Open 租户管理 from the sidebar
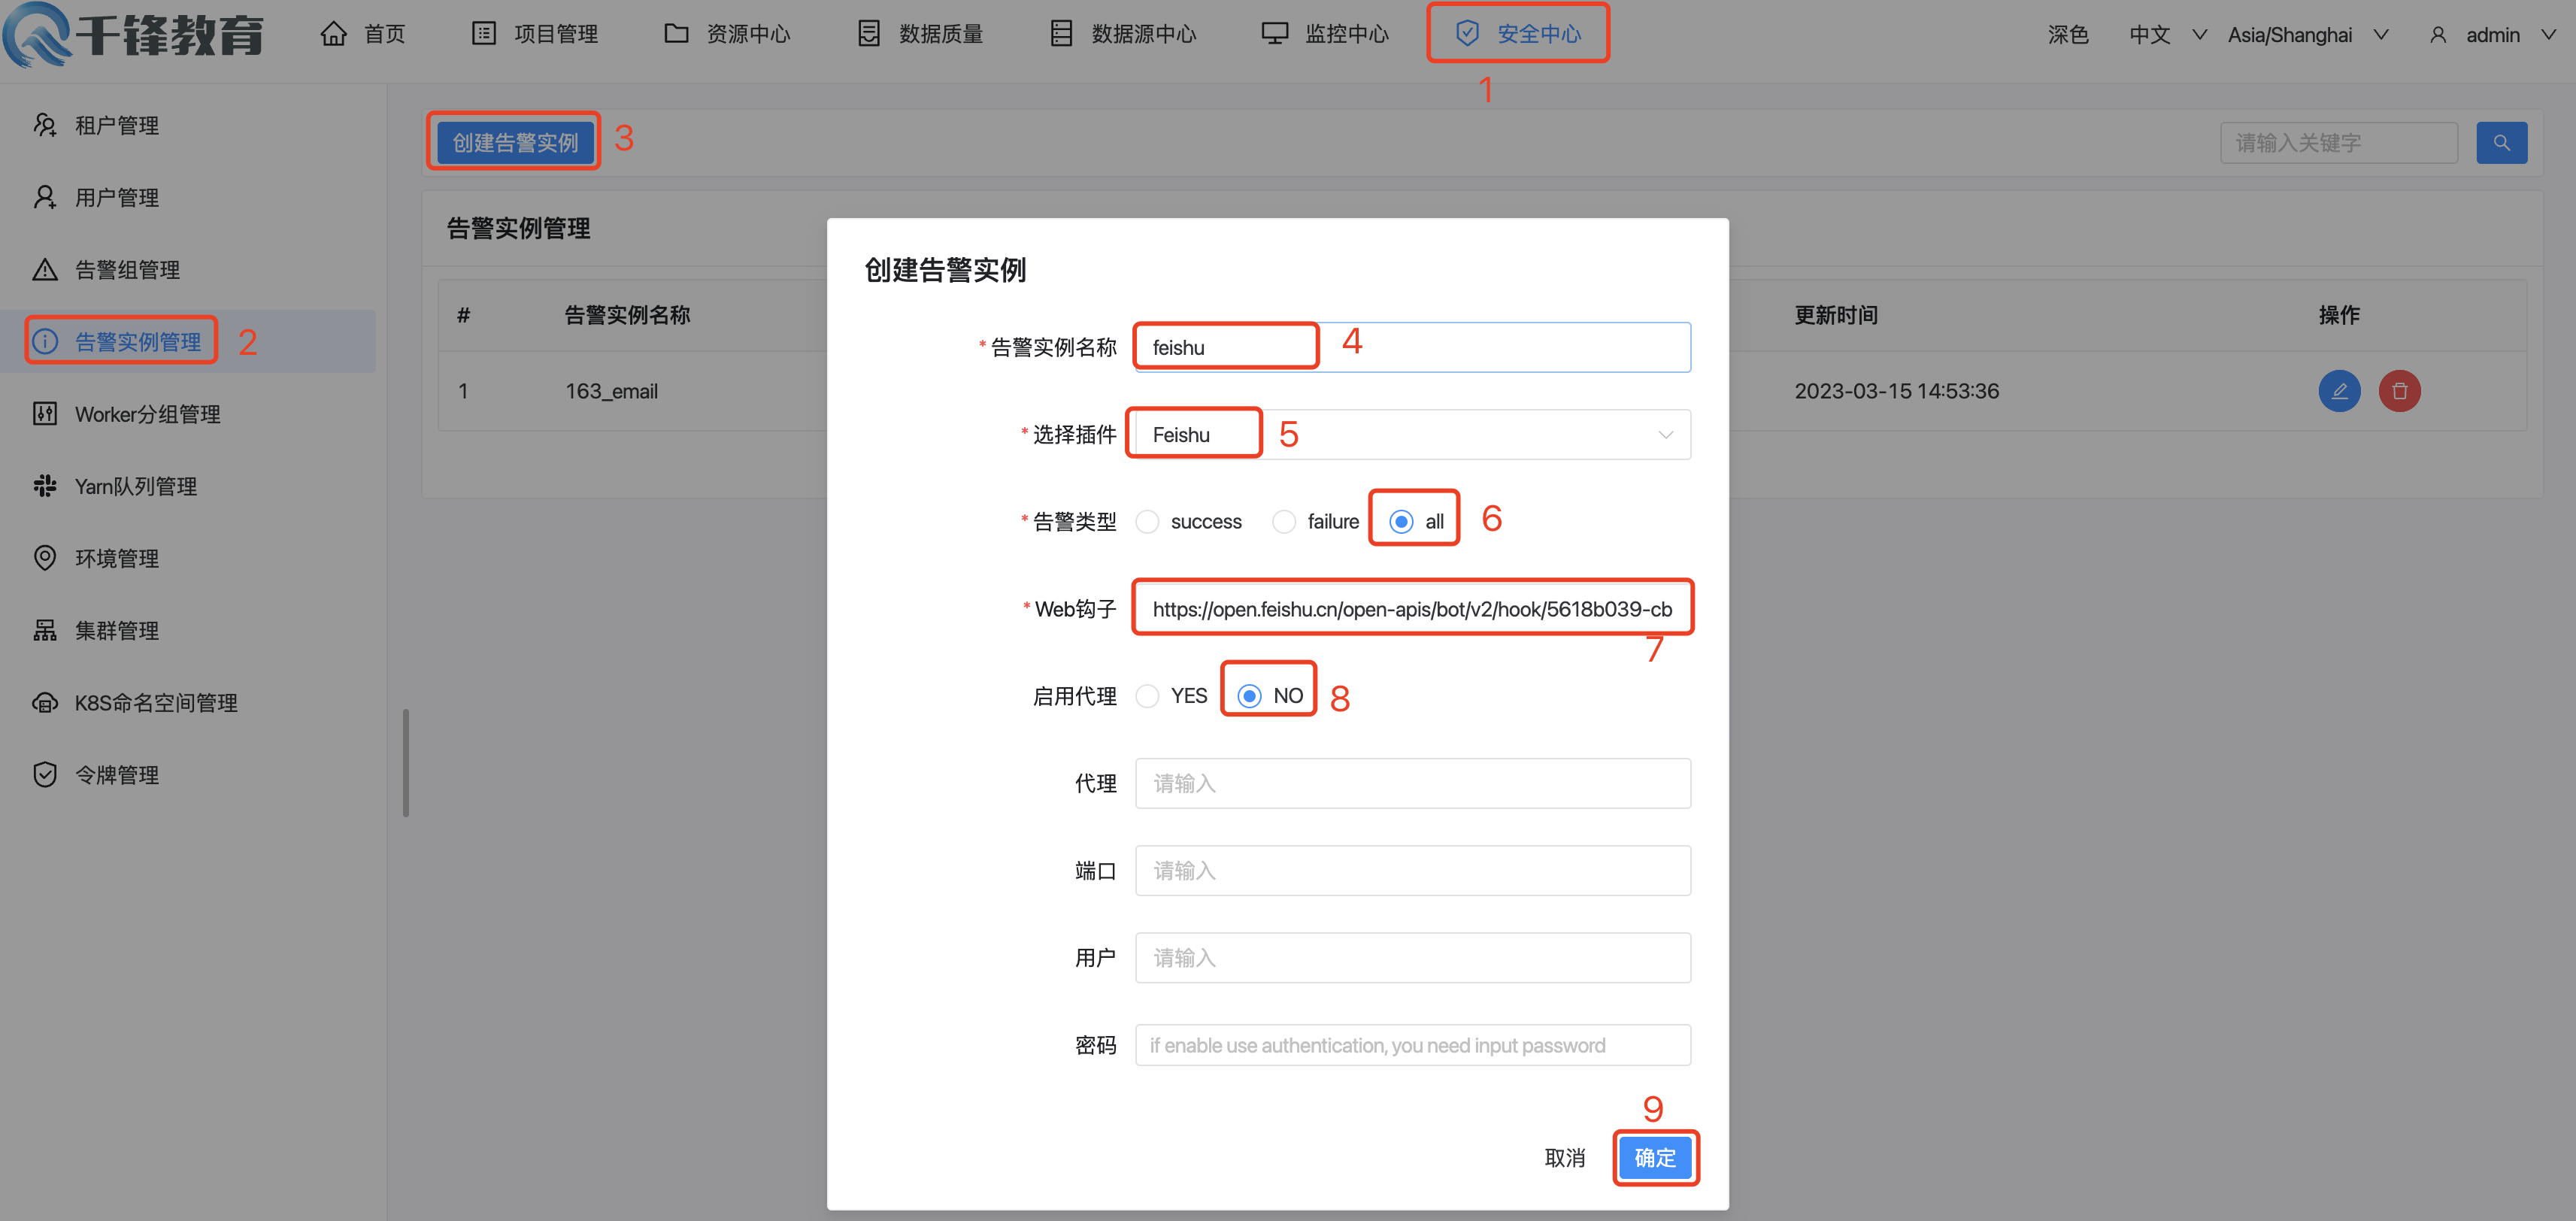The height and width of the screenshot is (1221, 2576). pyautogui.click(x=116, y=125)
